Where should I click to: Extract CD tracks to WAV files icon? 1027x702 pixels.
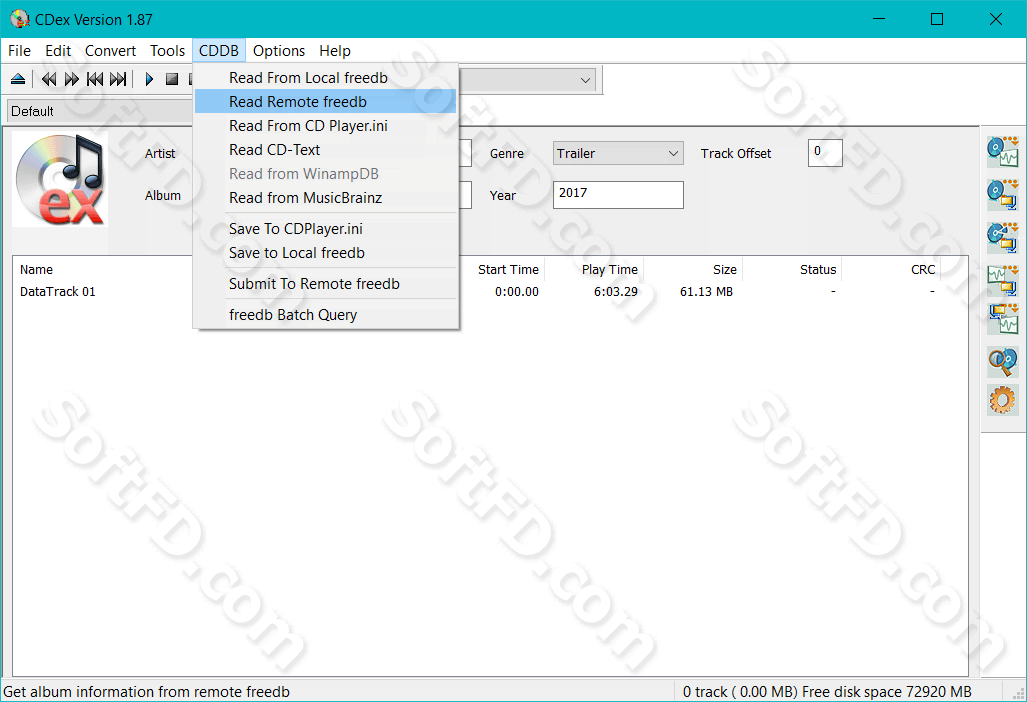click(x=1003, y=151)
